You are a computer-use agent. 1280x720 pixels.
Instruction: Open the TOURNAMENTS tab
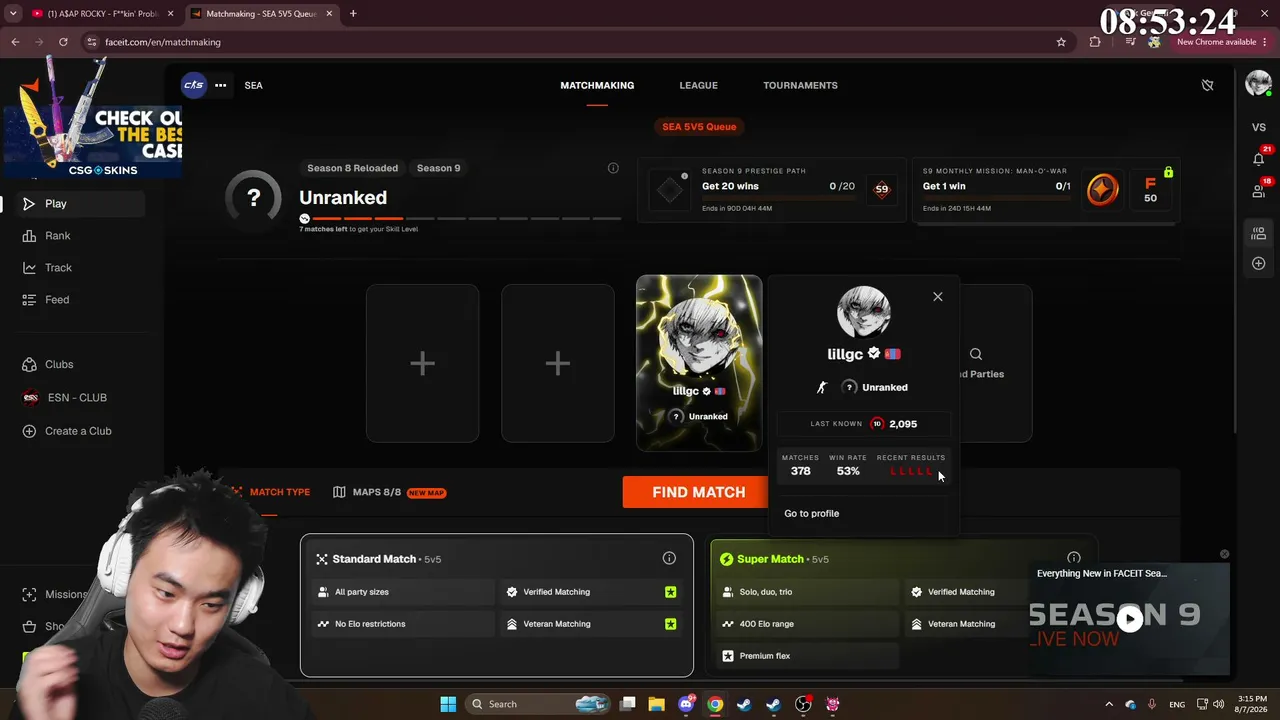(x=800, y=85)
